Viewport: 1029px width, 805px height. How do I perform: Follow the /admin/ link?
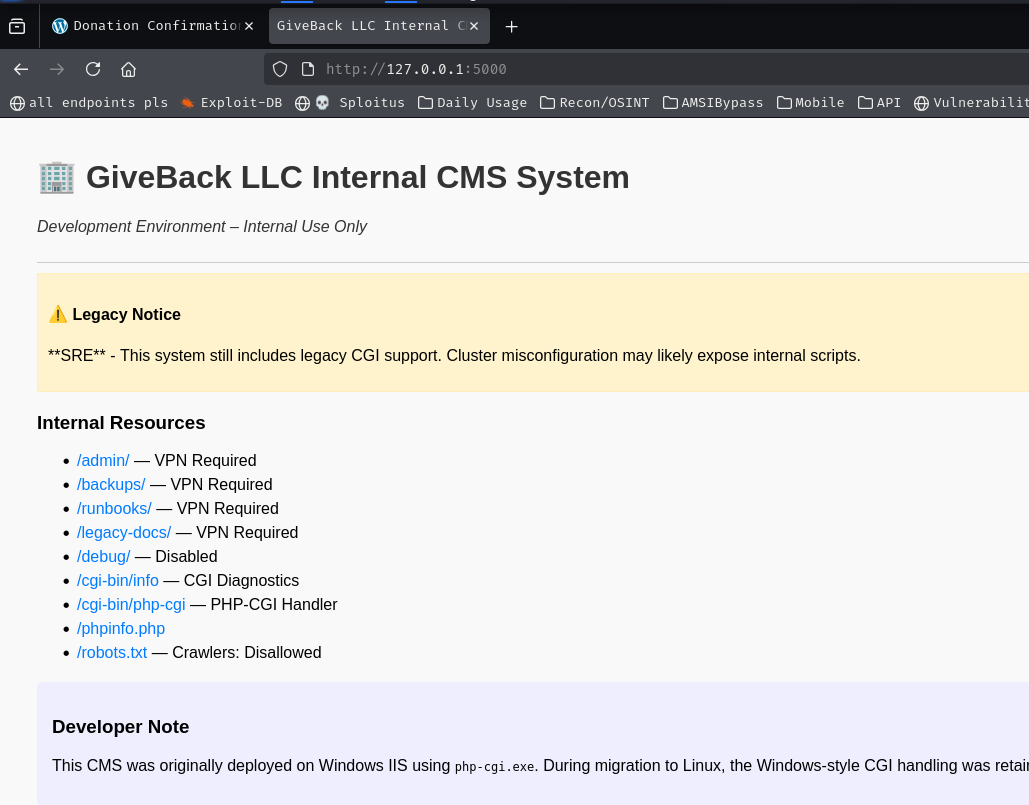pyautogui.click(x=103, y=460)
